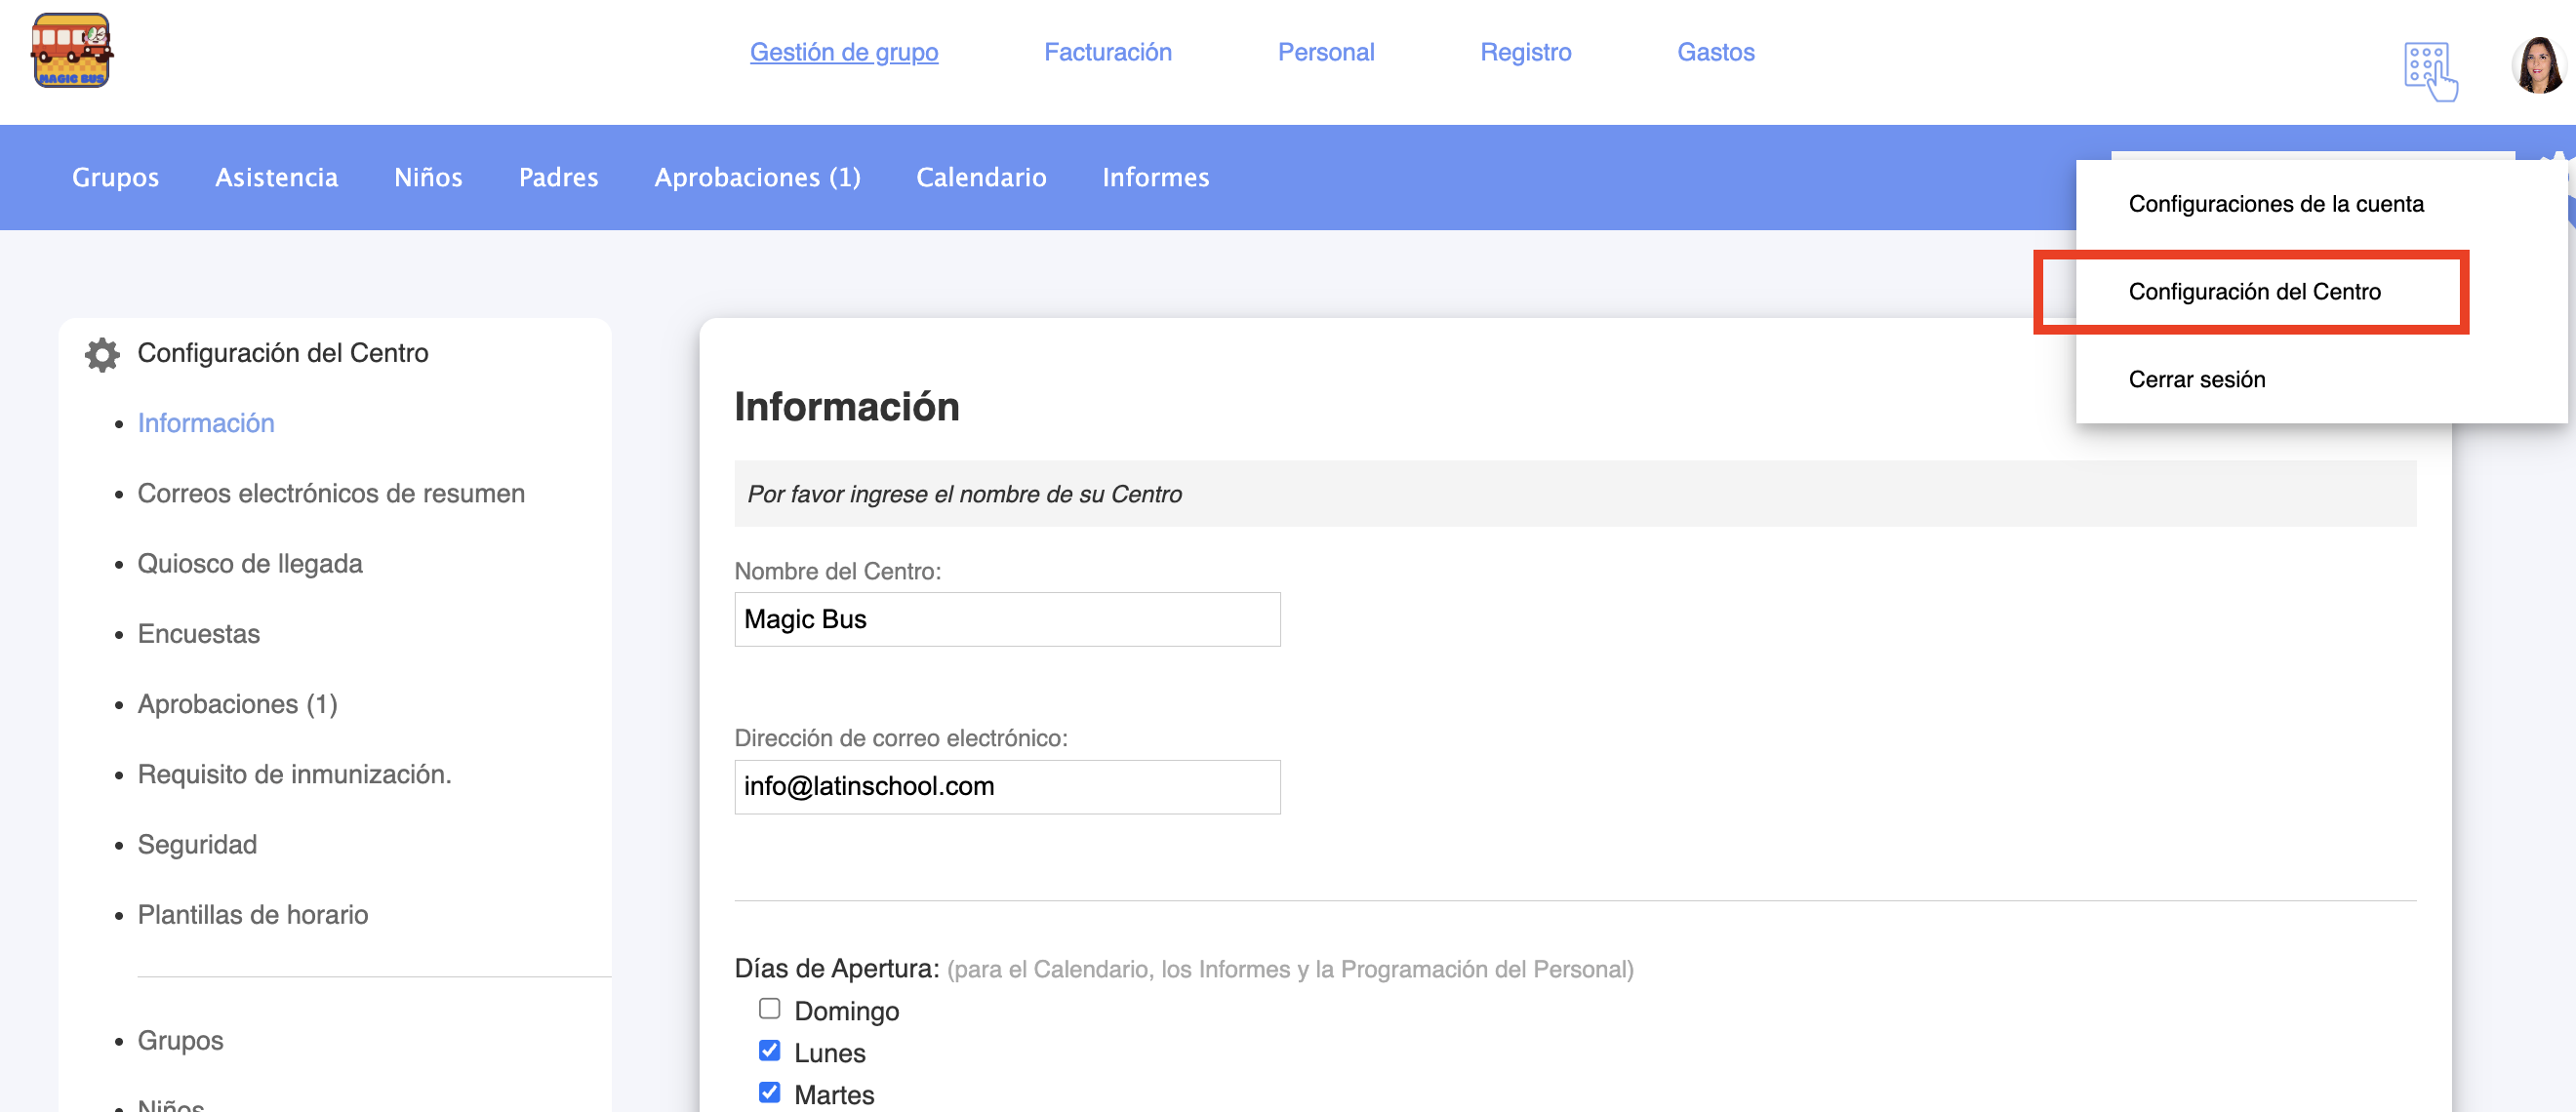The width and height of the screenshot is (2576, 1112).
Task: Click the gear icon beside Configuración del Centro
Action: coord(102,354)
